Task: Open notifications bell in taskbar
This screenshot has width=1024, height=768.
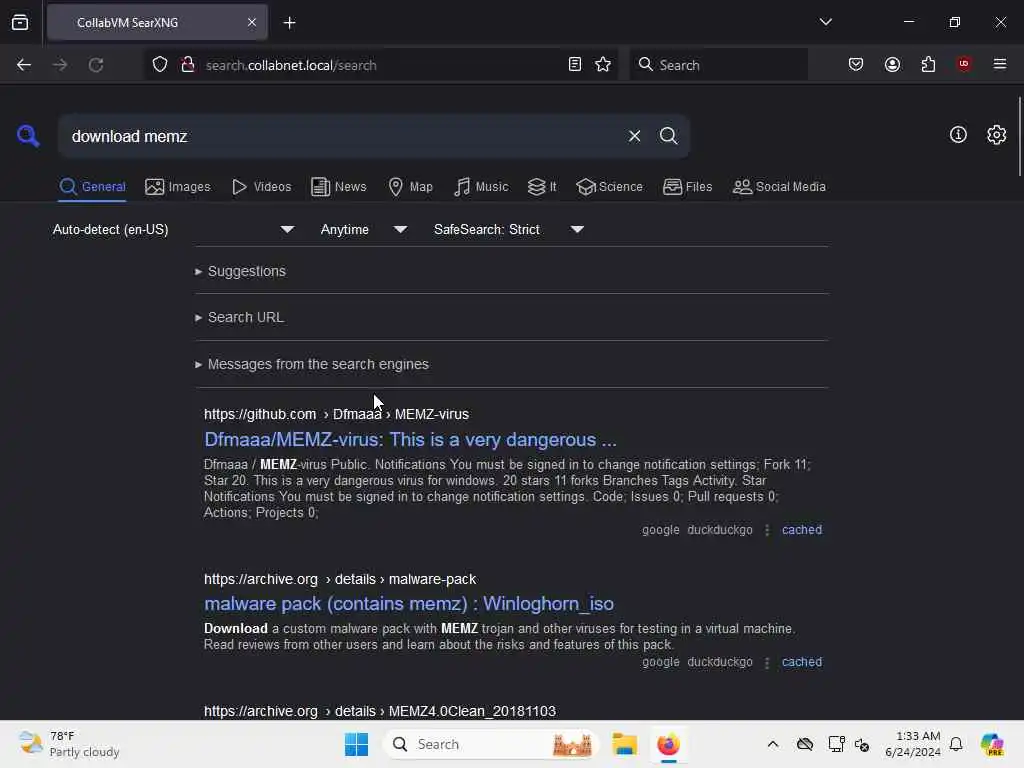Action: coord(956,744)
